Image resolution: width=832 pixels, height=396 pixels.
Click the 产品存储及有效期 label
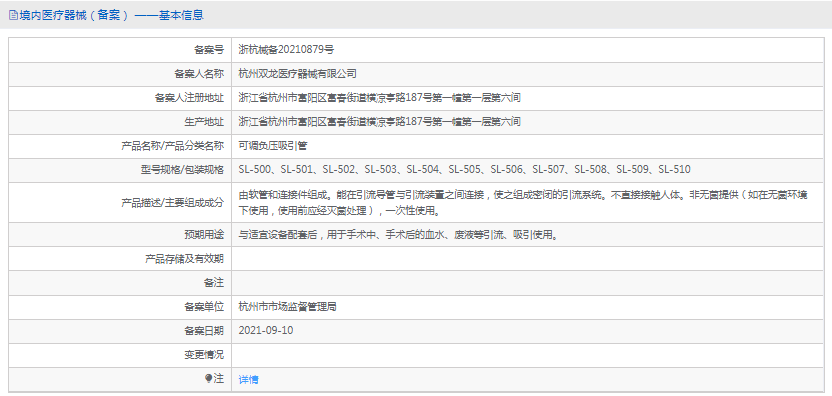pyautogui.click(x=185, y=259)
